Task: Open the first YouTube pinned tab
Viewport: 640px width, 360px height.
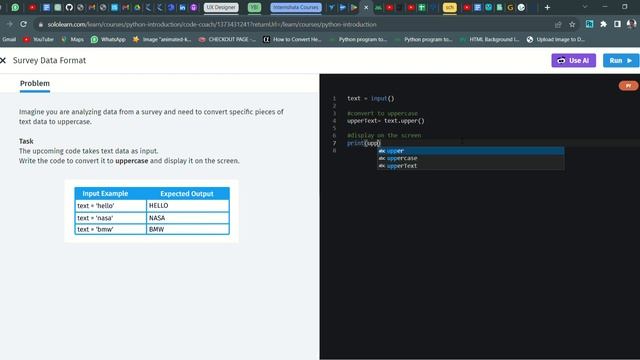Action: pyautogui.click(x=32, y=7)
